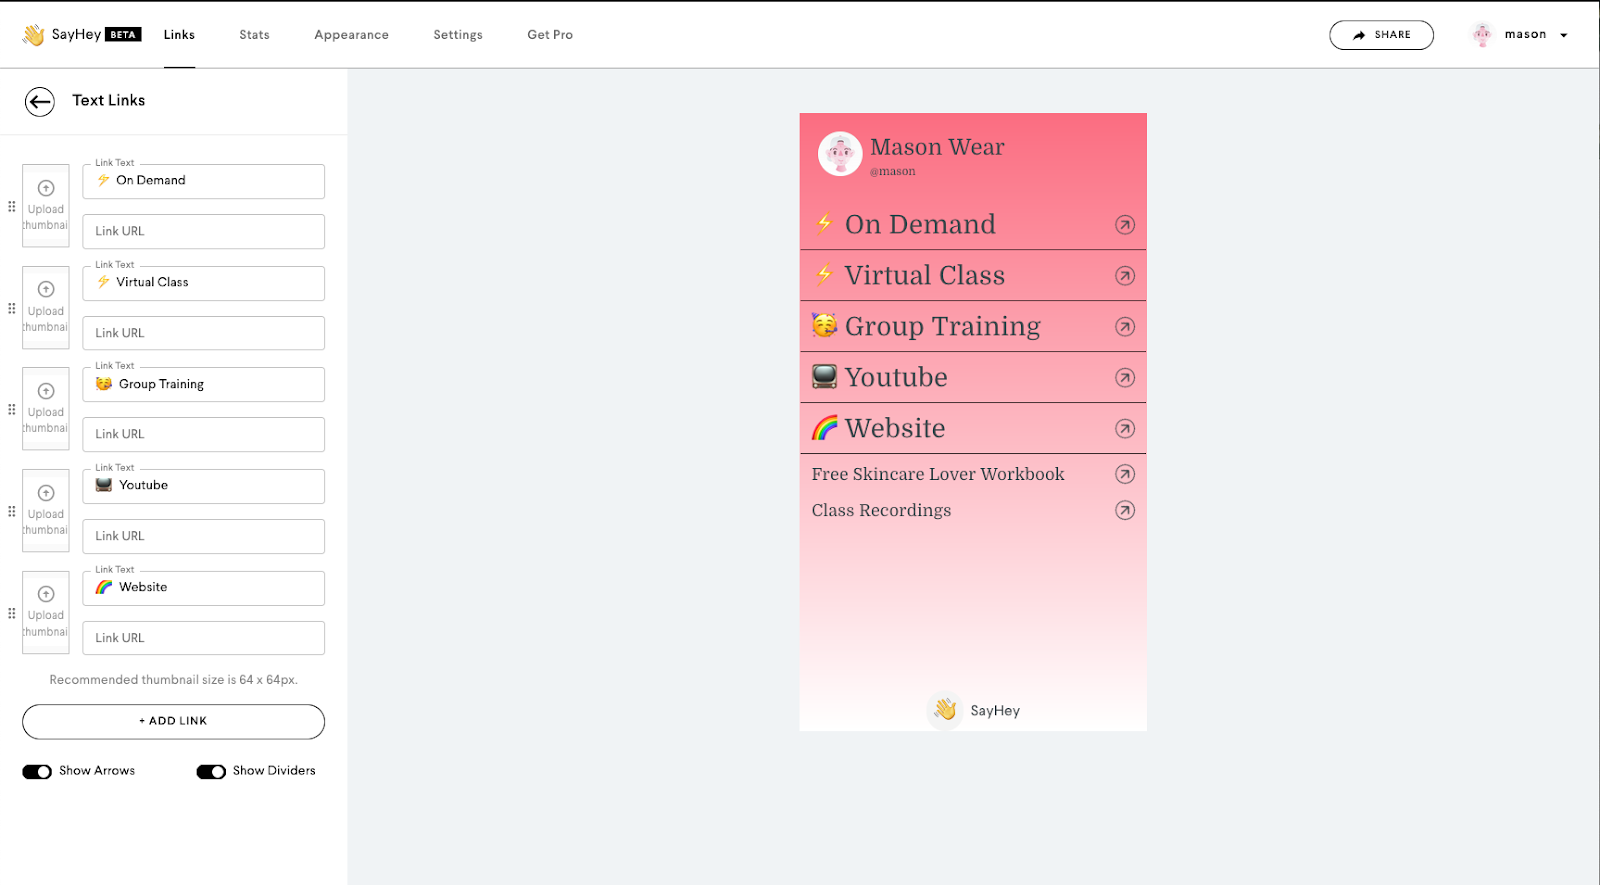Edit the On Demand link text field

click(203, 181)
